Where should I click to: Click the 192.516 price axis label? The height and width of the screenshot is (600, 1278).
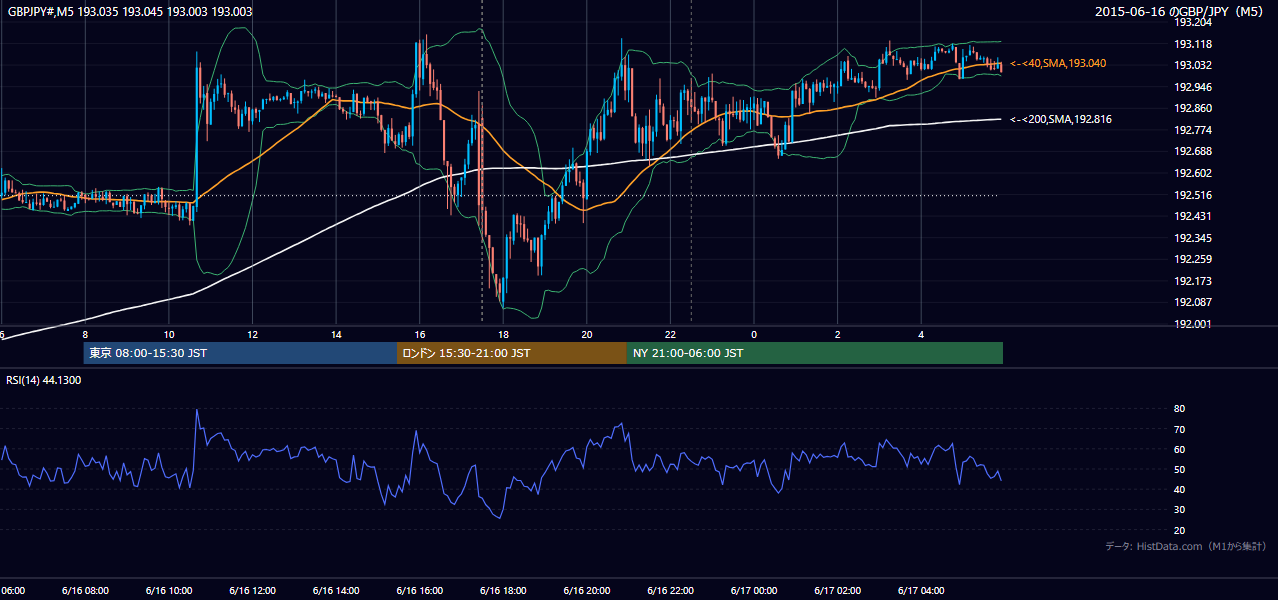1193,195
